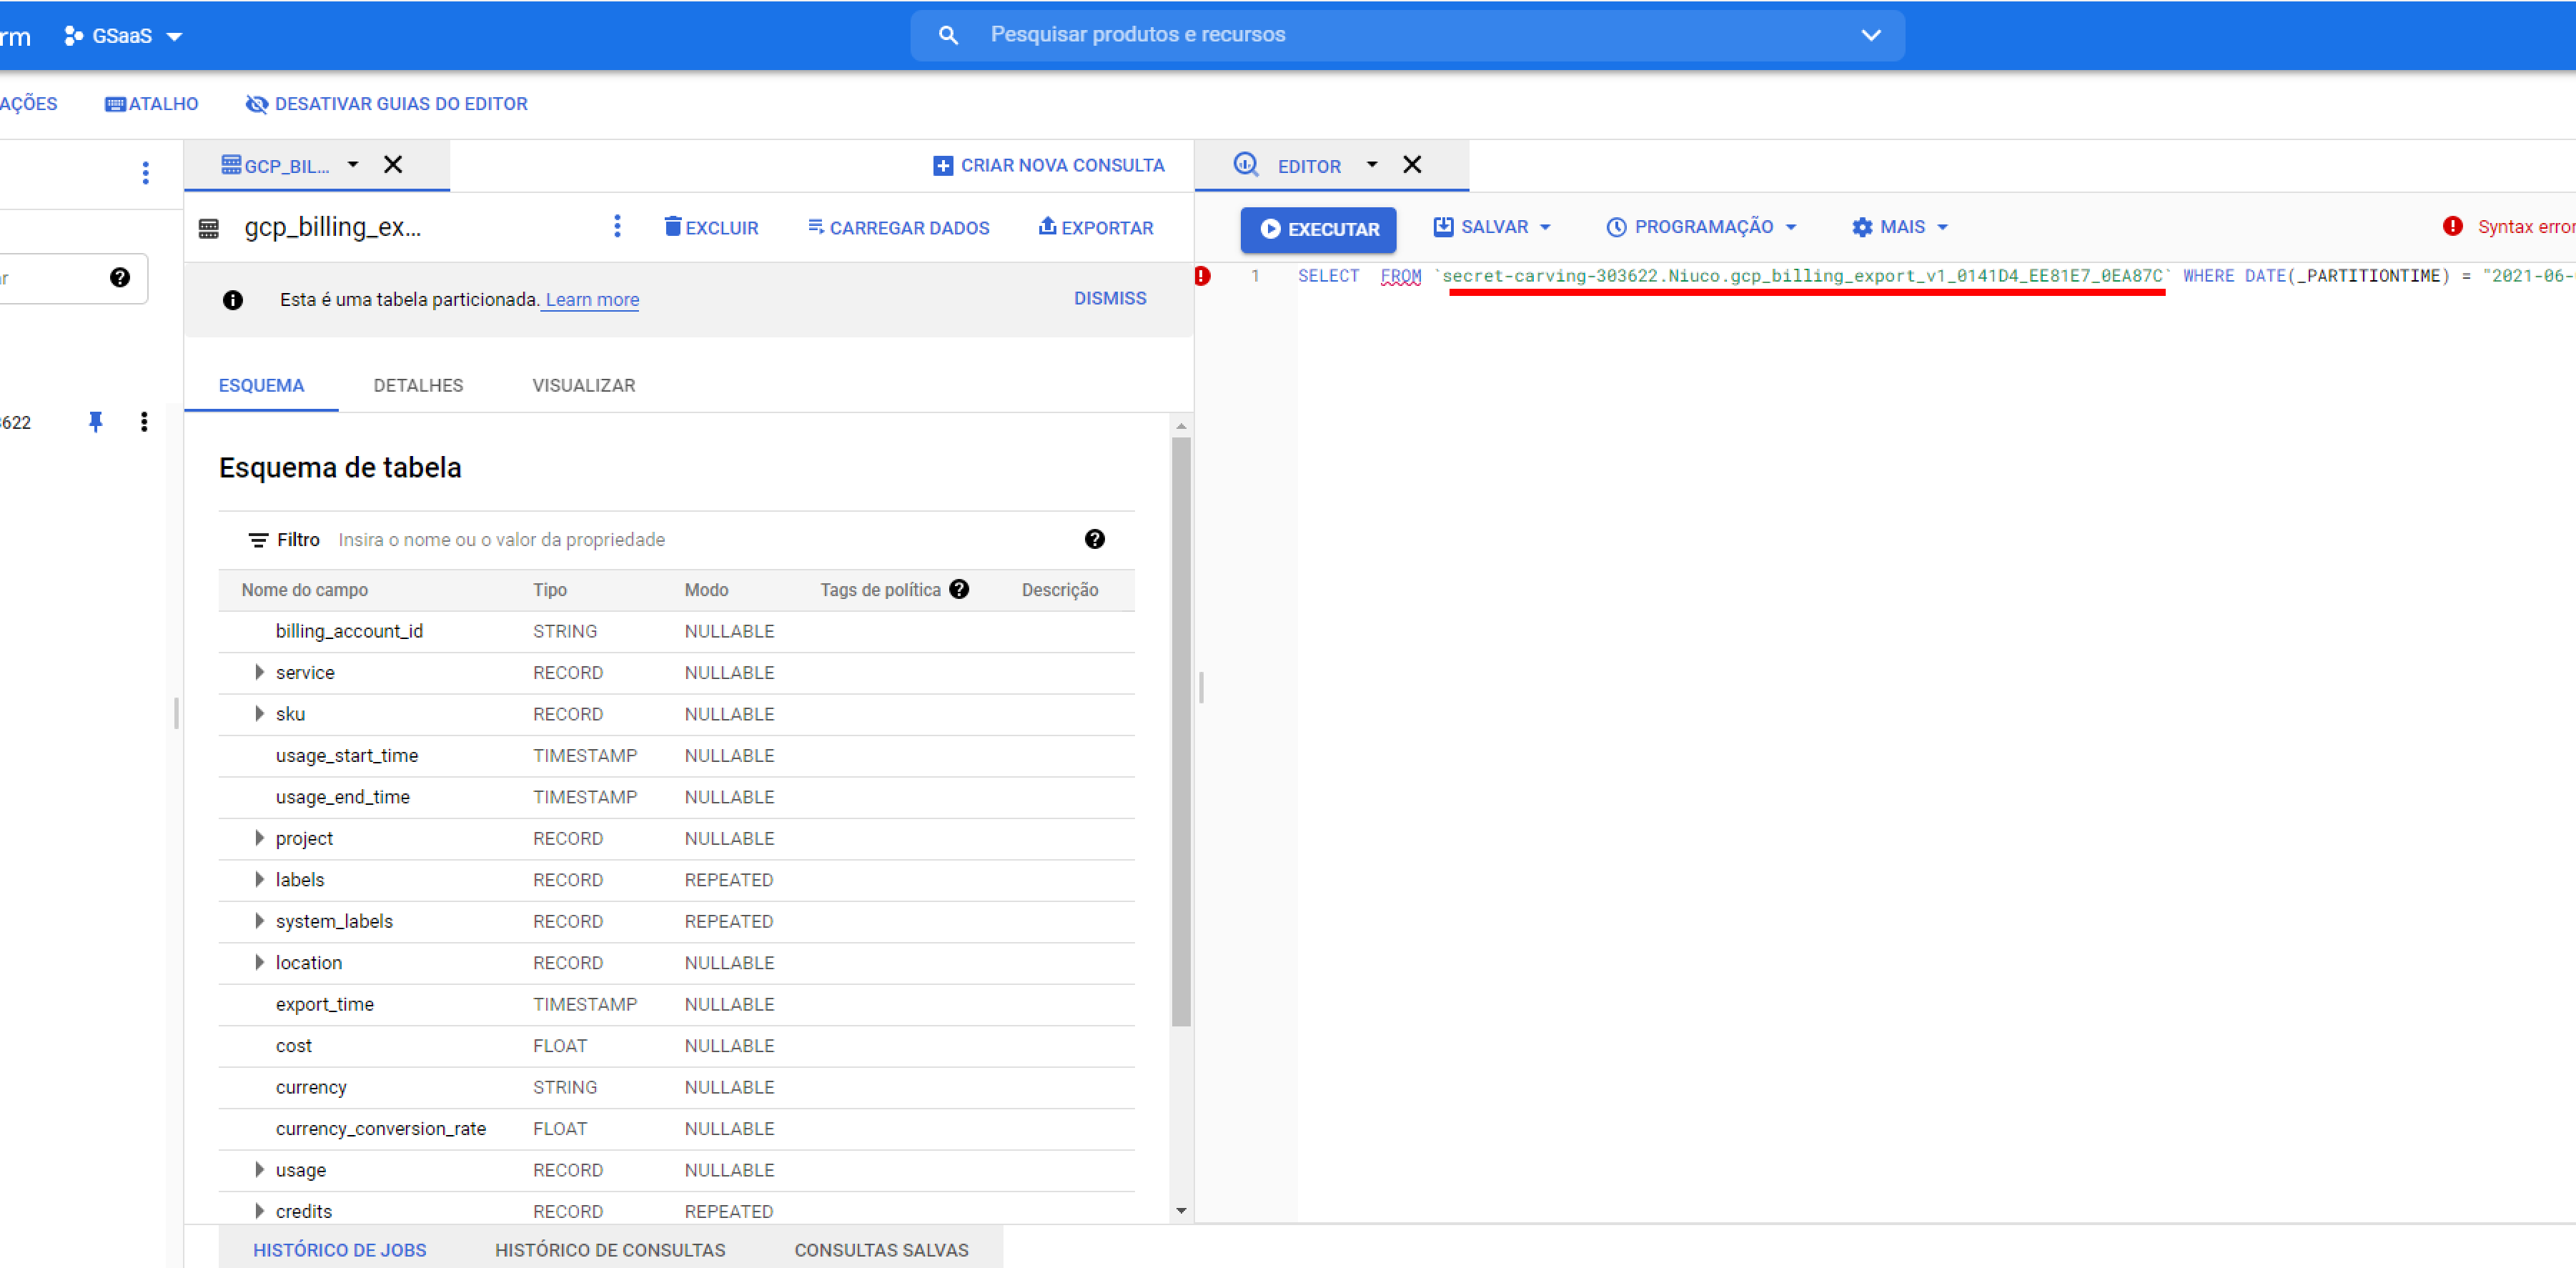The image size is (2576, 1268).
Task: Switch to the Detalhes tab
Action: [x=418, y=385]
